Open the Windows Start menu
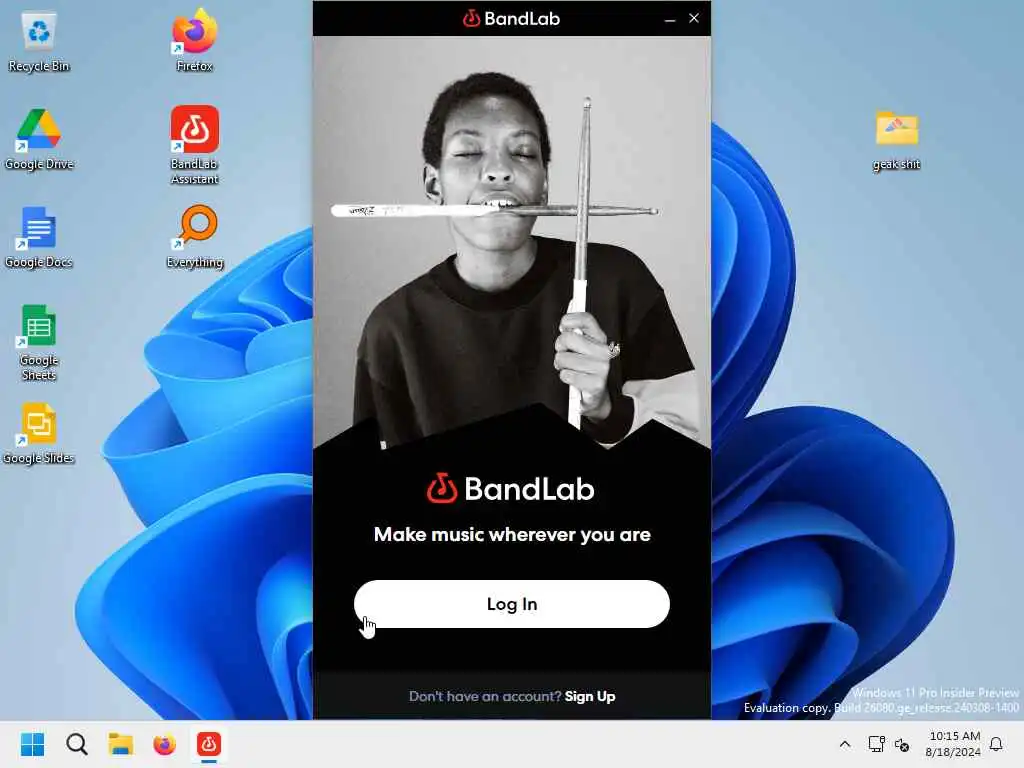The image size is (1024, 768). coord(32,744)
